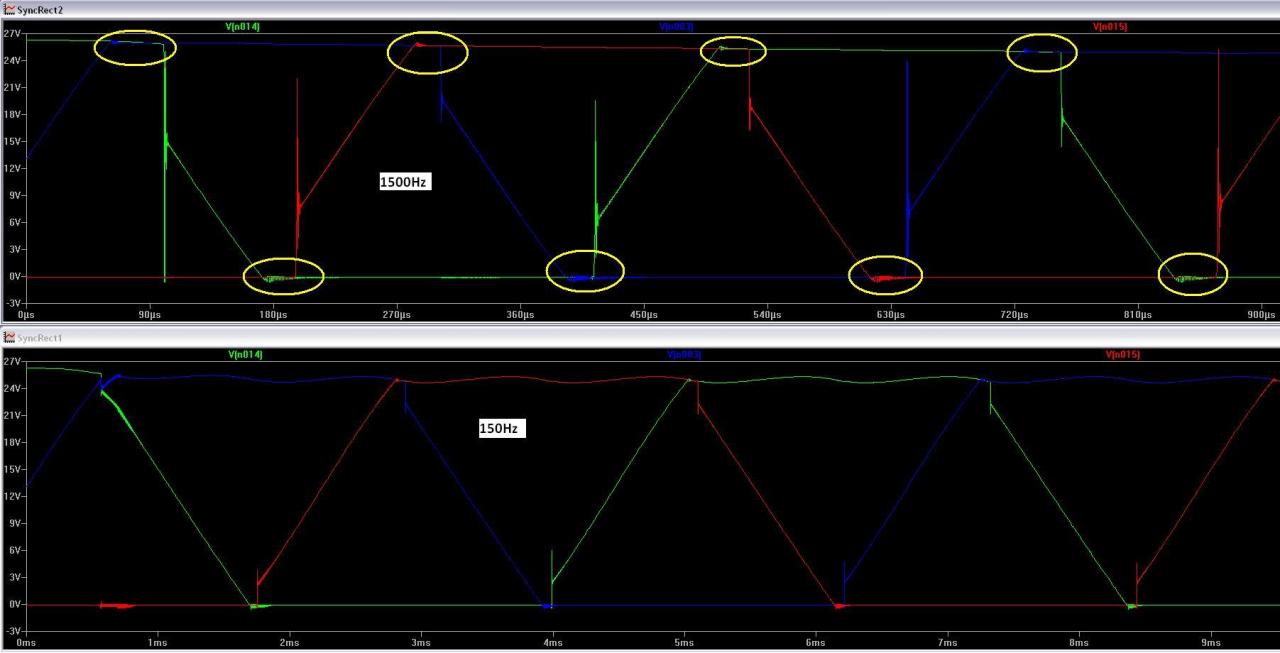
Task: Click the 1ms time axis label
Action: (x=157, y=643)
